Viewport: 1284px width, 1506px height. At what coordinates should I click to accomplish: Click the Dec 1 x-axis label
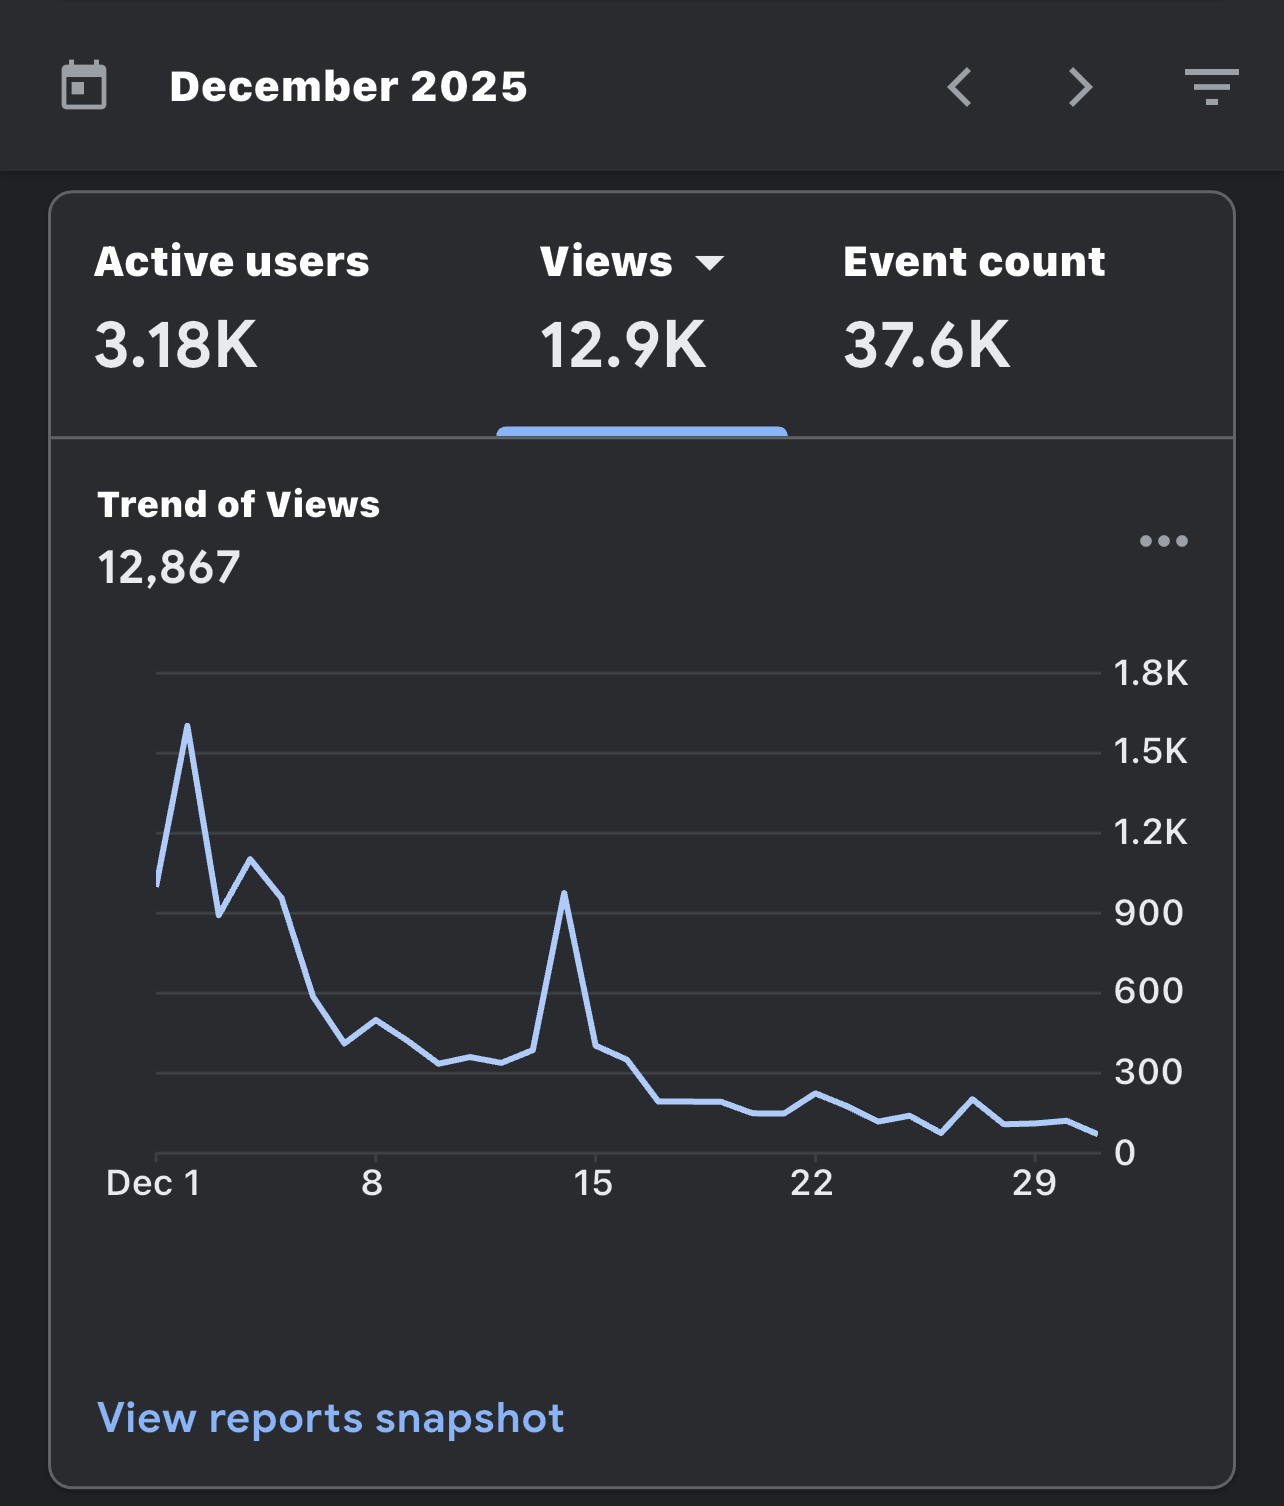(153, 1183)
